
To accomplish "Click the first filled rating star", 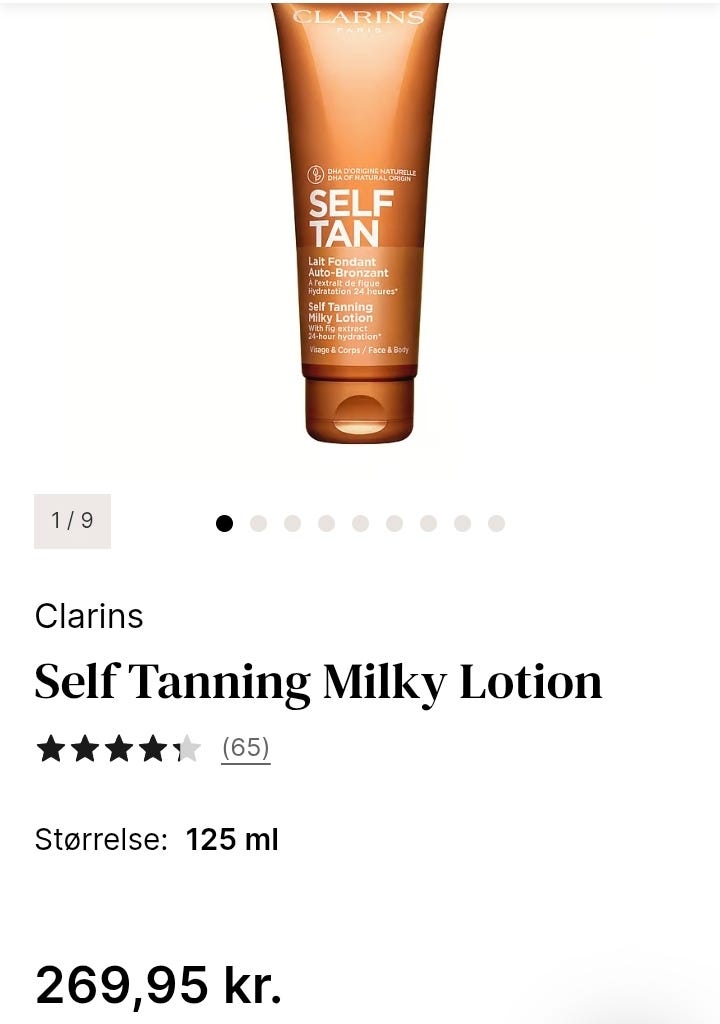I will [51, 748].
